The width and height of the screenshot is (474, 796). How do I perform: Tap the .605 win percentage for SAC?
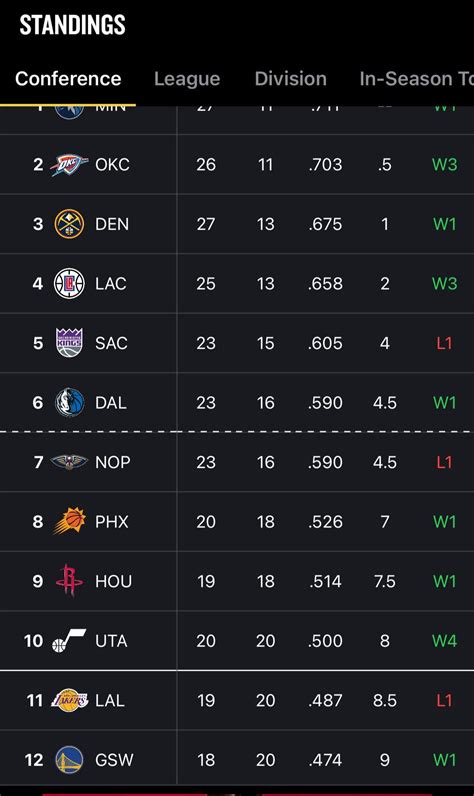click(325, 343)
